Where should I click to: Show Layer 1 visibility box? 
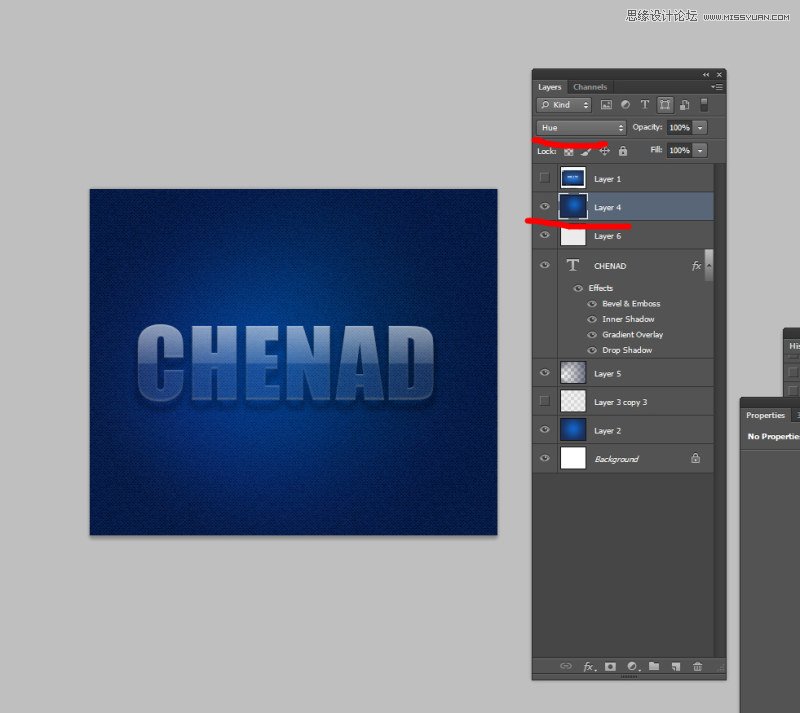tap(545, 178)
